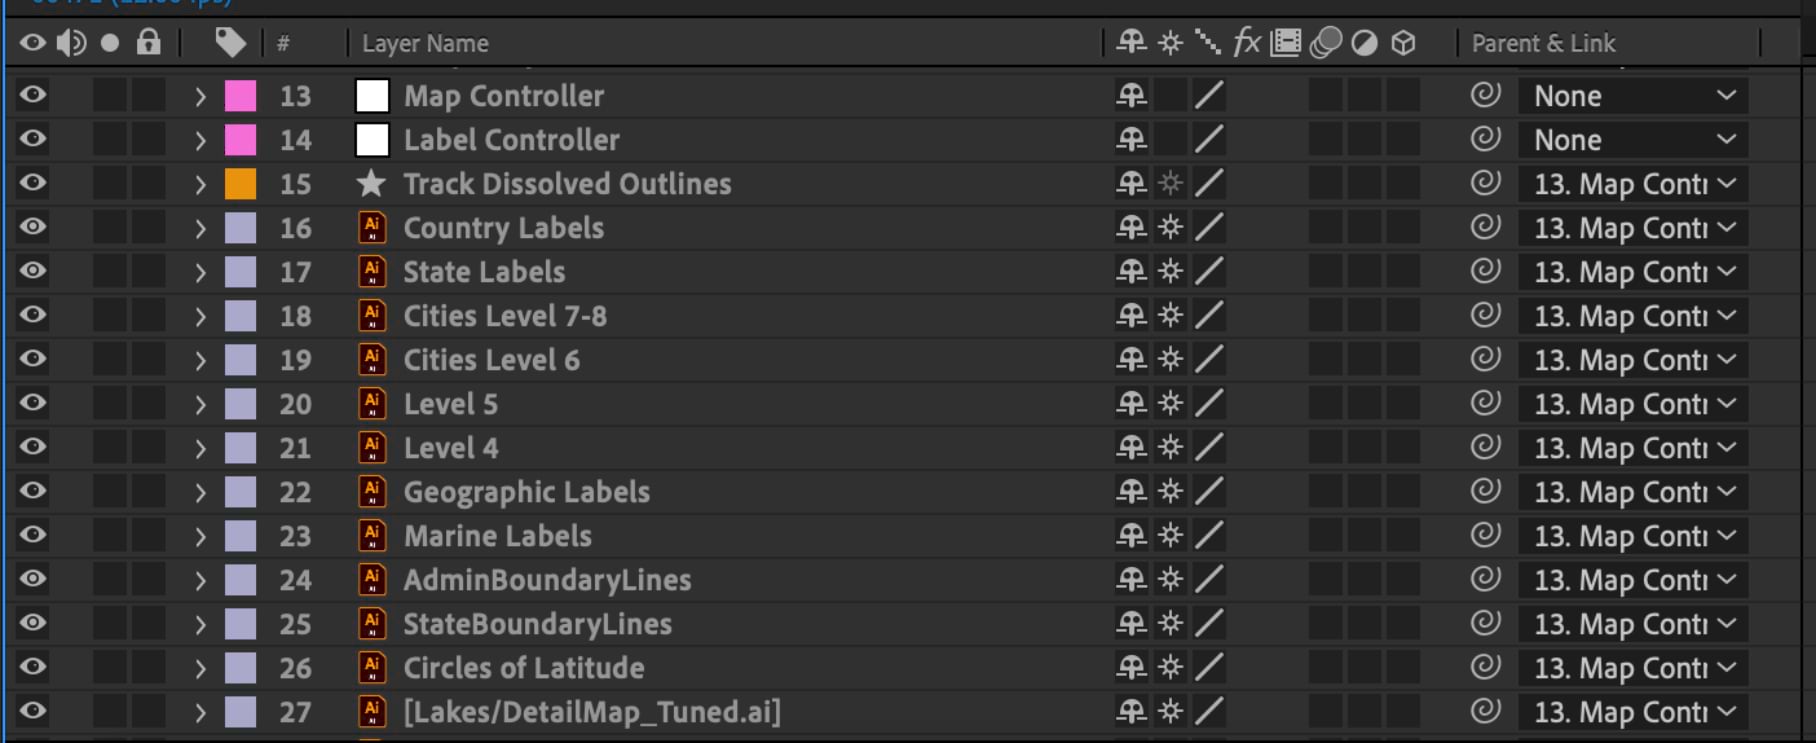Click the Adjustment Layer column header icon
The width and height of the screenshot is (1816, 743).
pos(1365,43)
